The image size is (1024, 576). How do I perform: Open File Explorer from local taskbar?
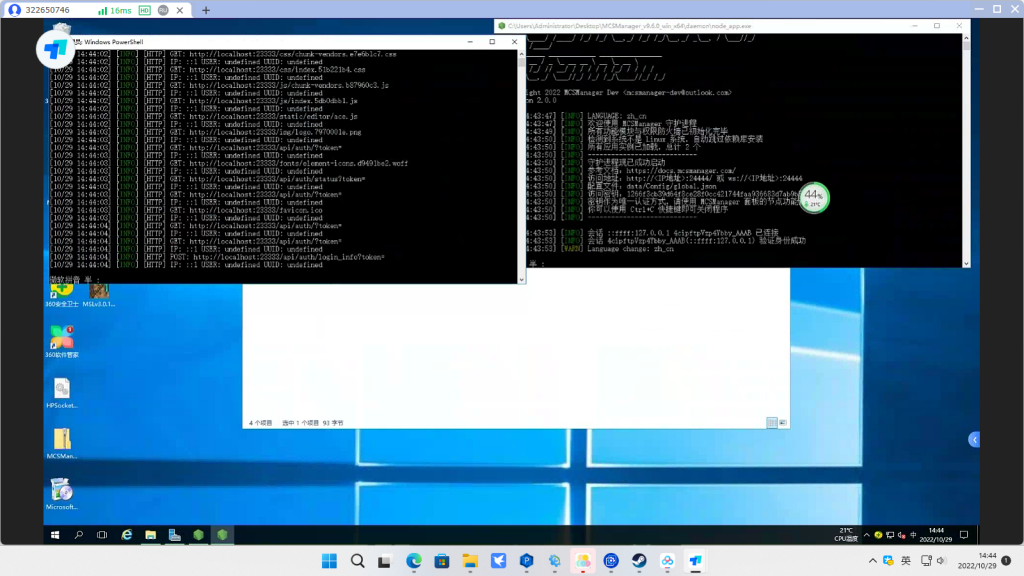tap(470, 561)
